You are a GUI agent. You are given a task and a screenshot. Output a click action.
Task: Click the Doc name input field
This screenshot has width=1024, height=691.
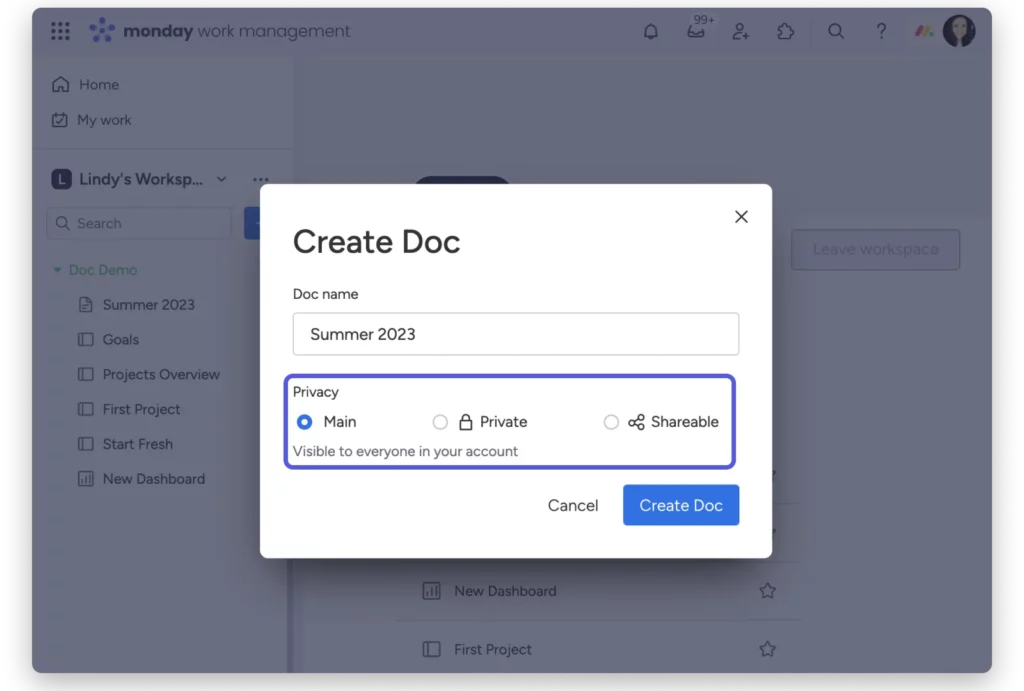[x=515, y=334]
